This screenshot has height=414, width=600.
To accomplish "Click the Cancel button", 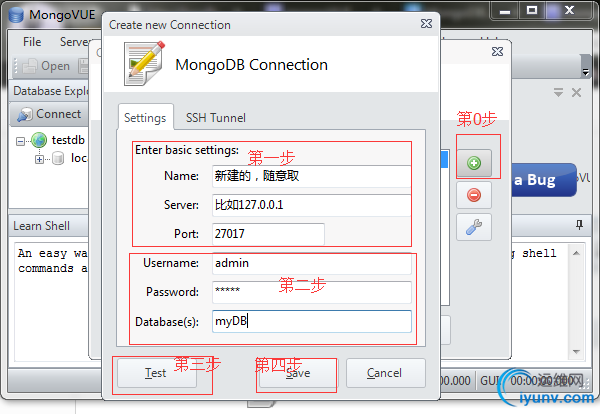I will pyautogui.click(x=386, y=373).
